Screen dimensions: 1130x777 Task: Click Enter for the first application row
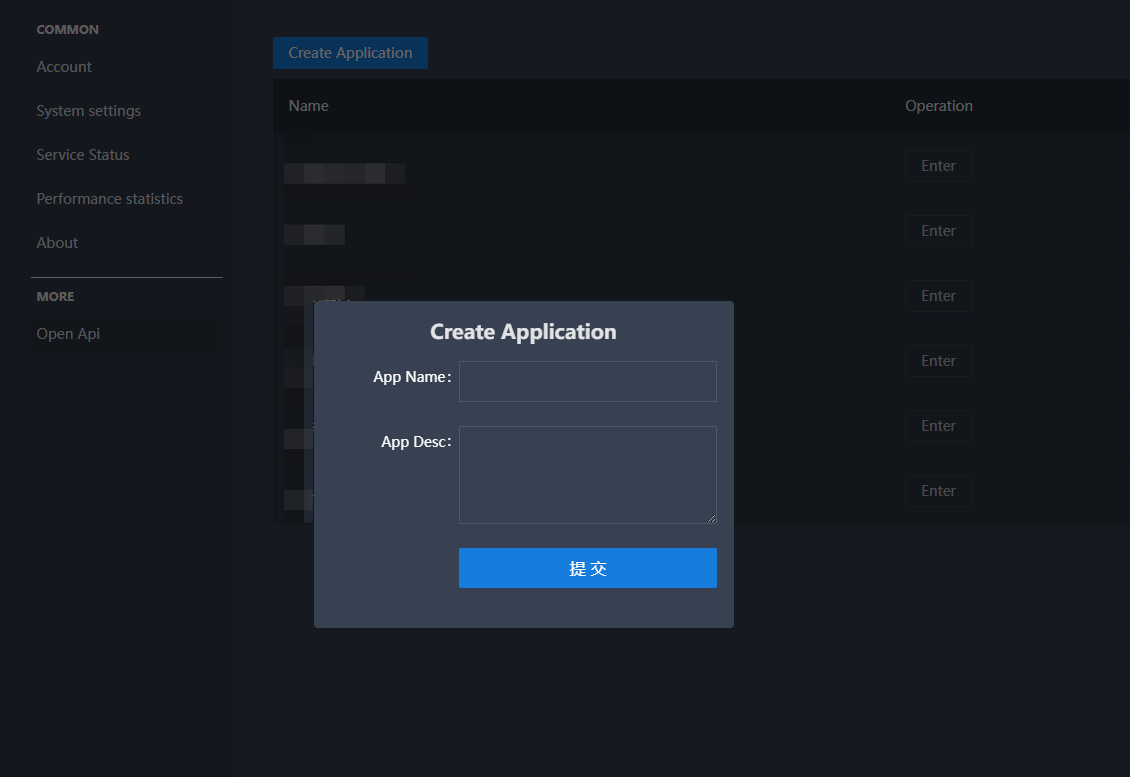tap(938, 166)
